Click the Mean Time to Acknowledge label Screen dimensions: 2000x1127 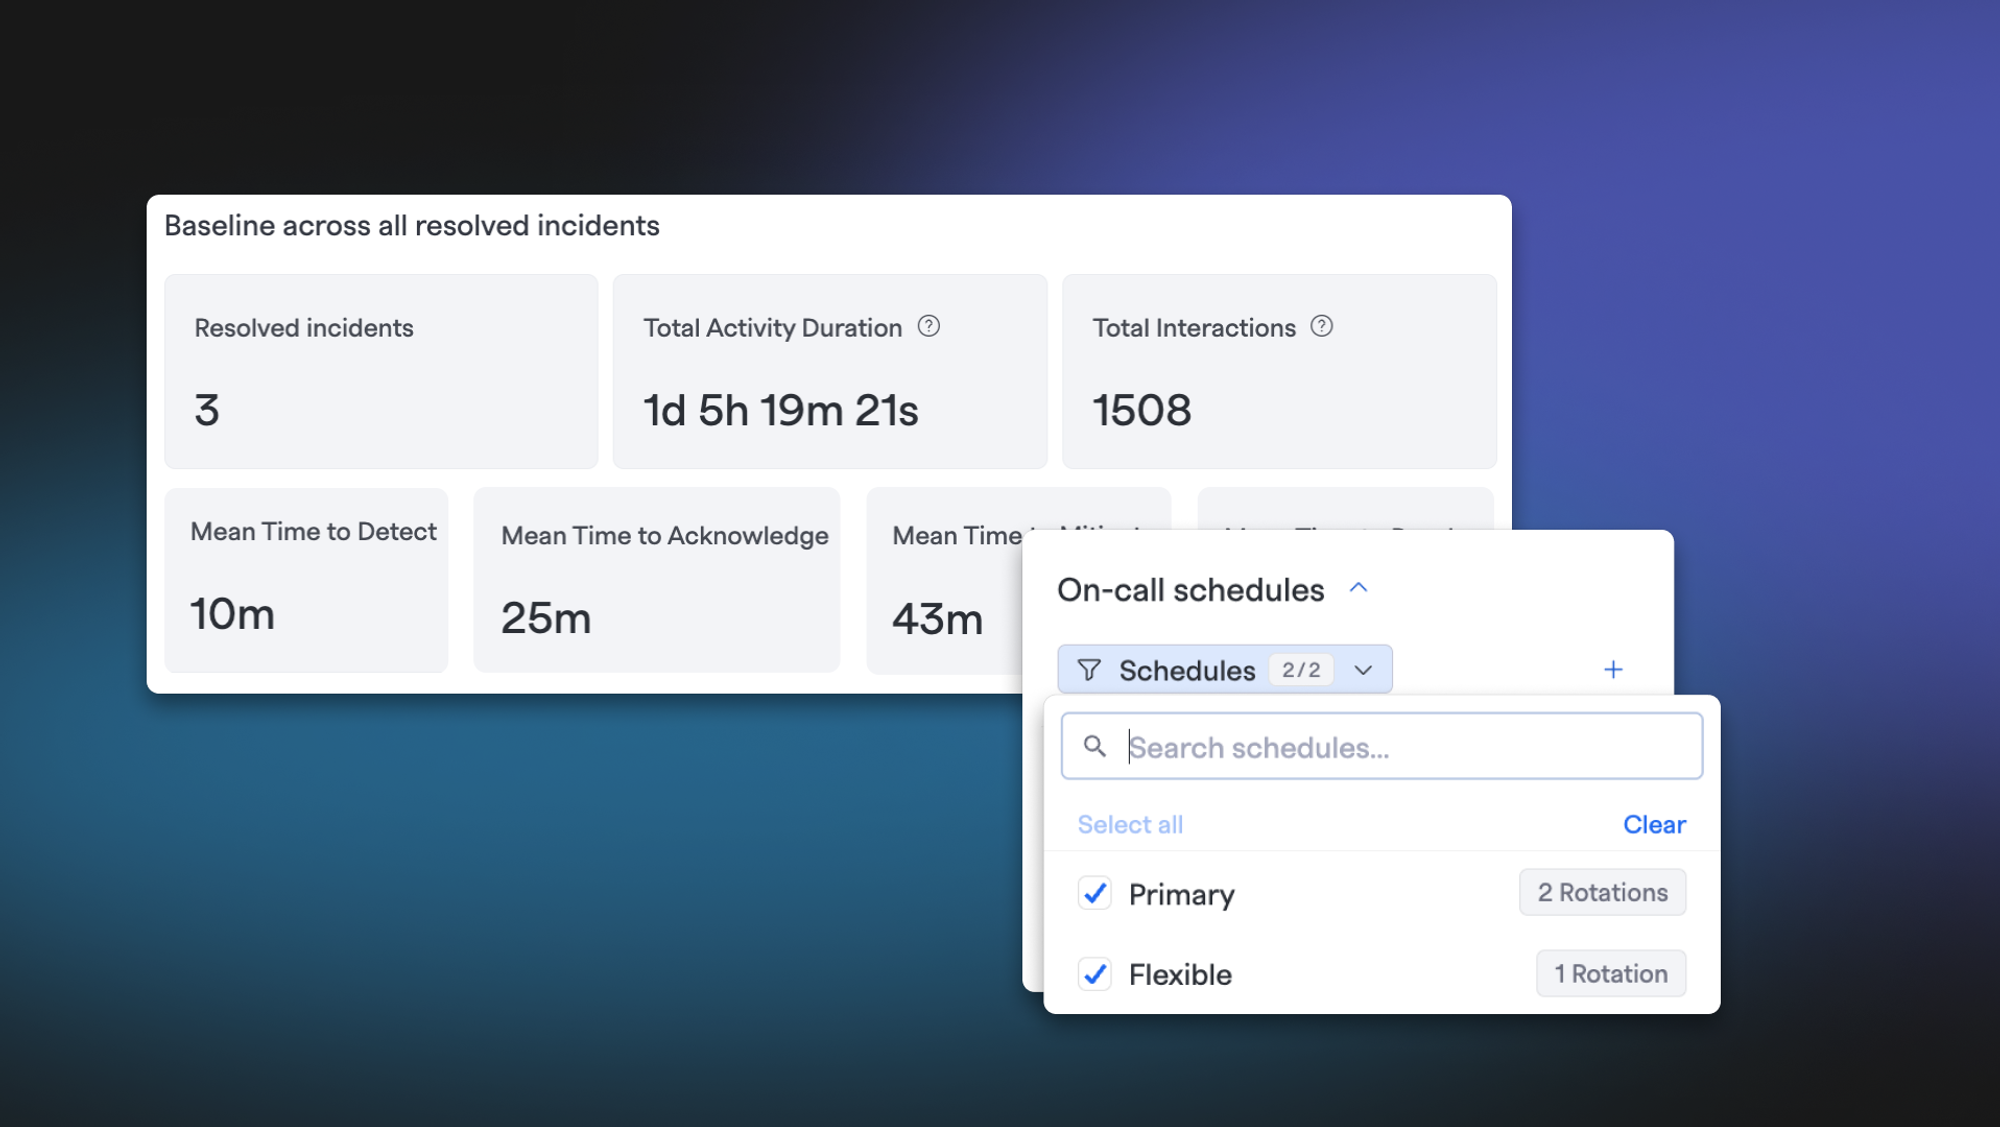click(x=664, y=536)
